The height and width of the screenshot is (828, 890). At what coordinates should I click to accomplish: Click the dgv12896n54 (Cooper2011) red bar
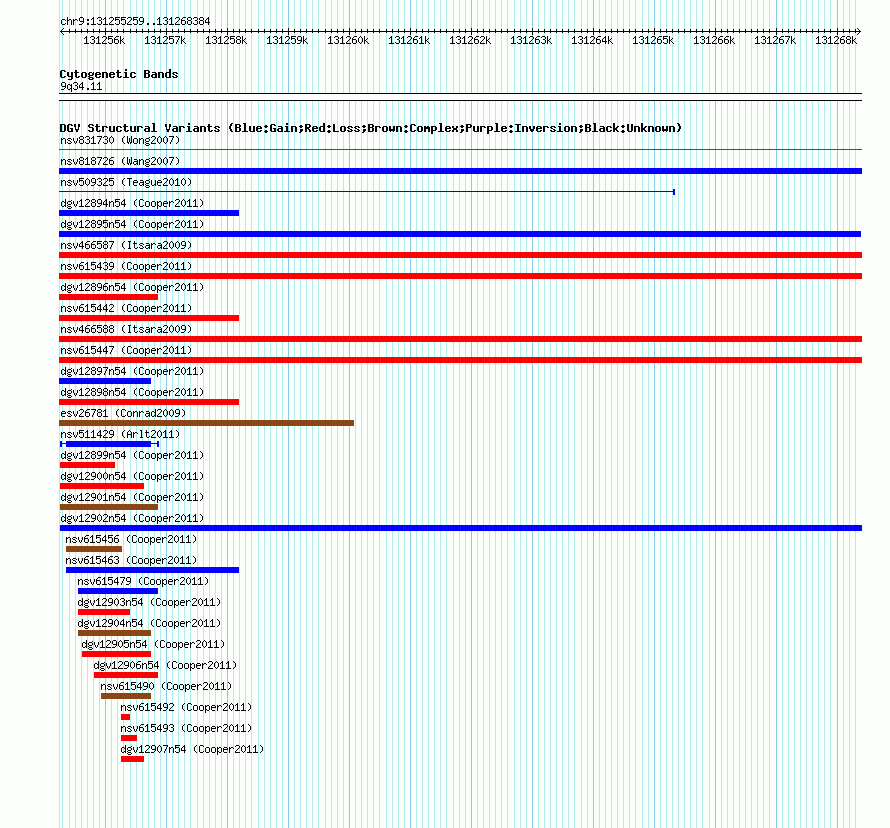(108, 297)
